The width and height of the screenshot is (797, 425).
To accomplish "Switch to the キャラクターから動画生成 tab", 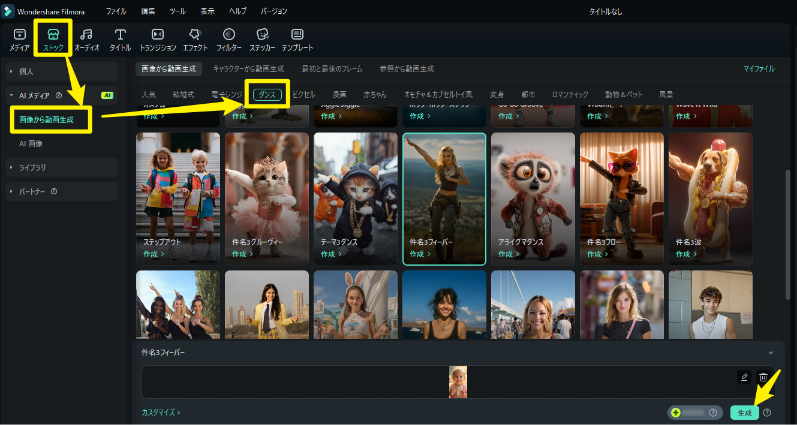I will [x=249, y=69].
